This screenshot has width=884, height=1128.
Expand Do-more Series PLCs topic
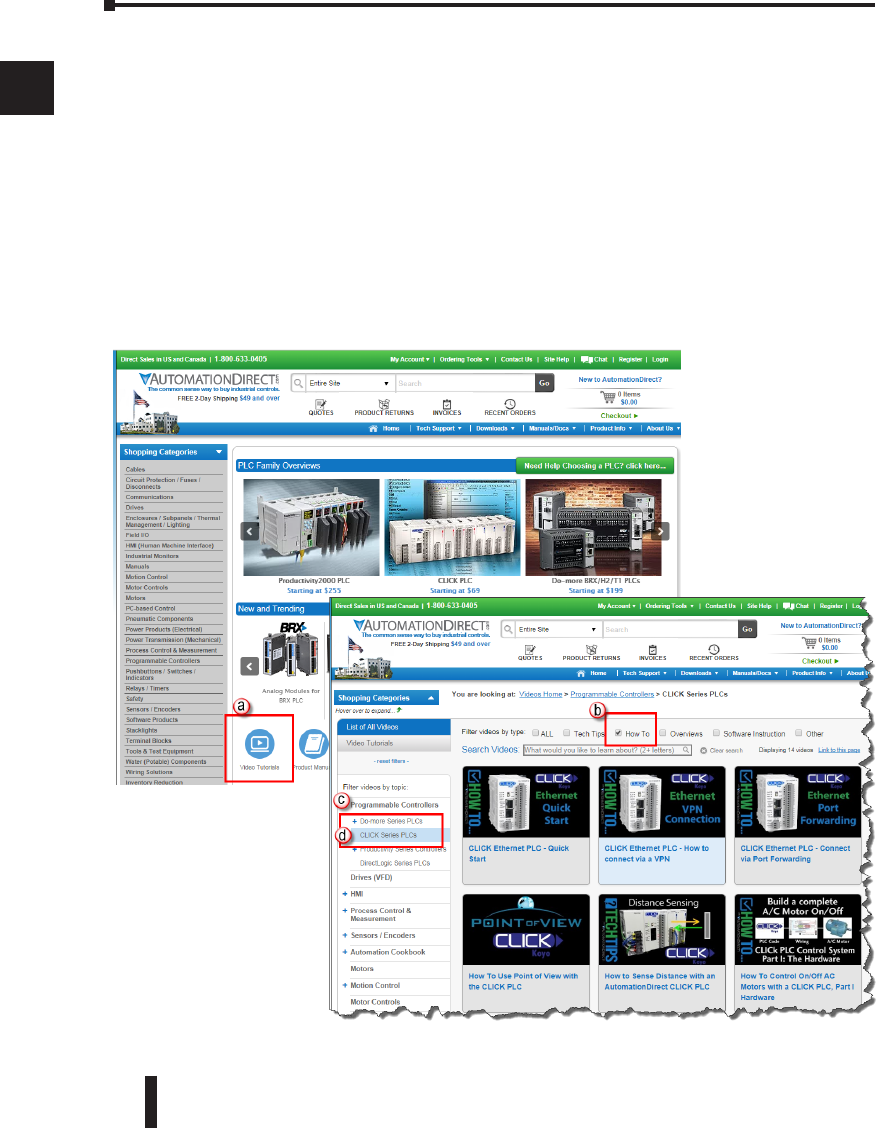pyautogui.click(x=355, y=821)
